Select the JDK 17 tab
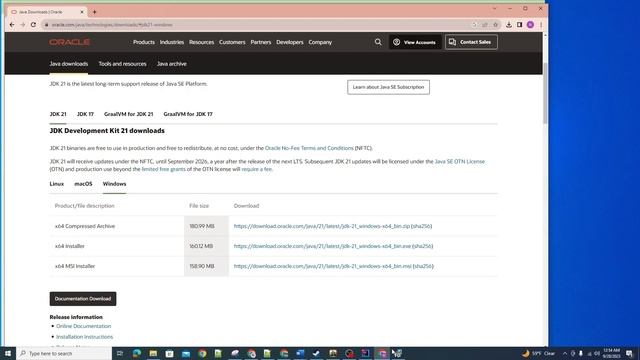Screen dimensions: 640x360 tap(85, 114)
